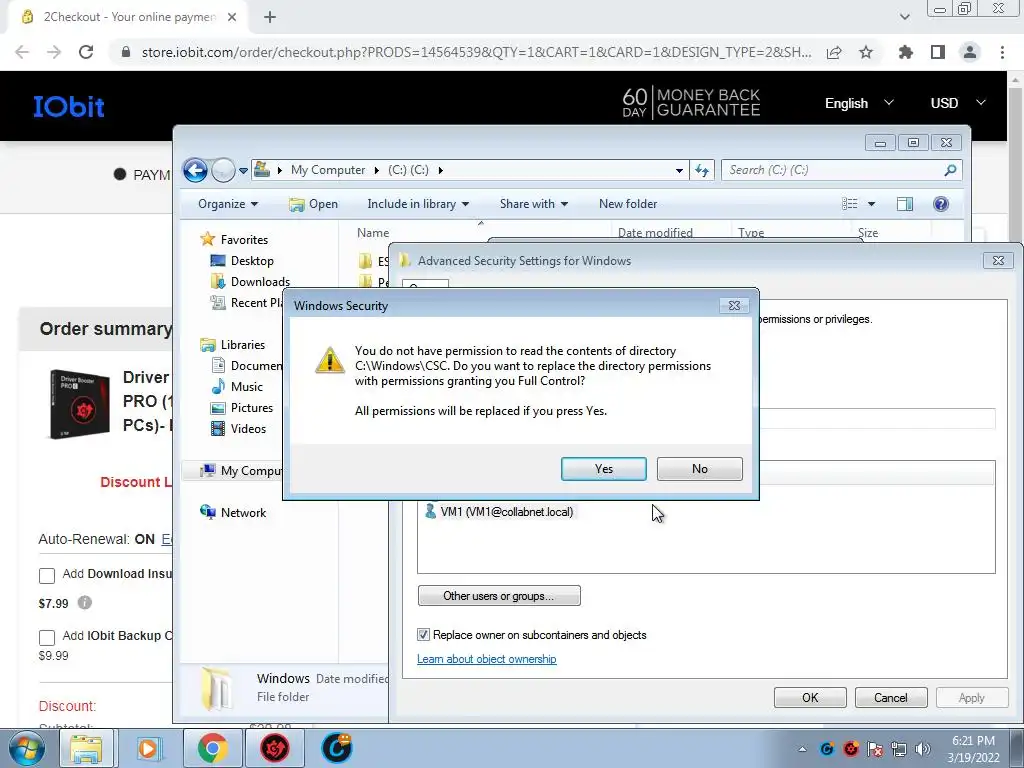Open Chrome profile icon
Image resolution: width=1024 pixels, height=768 pixels.
[970, 52]
